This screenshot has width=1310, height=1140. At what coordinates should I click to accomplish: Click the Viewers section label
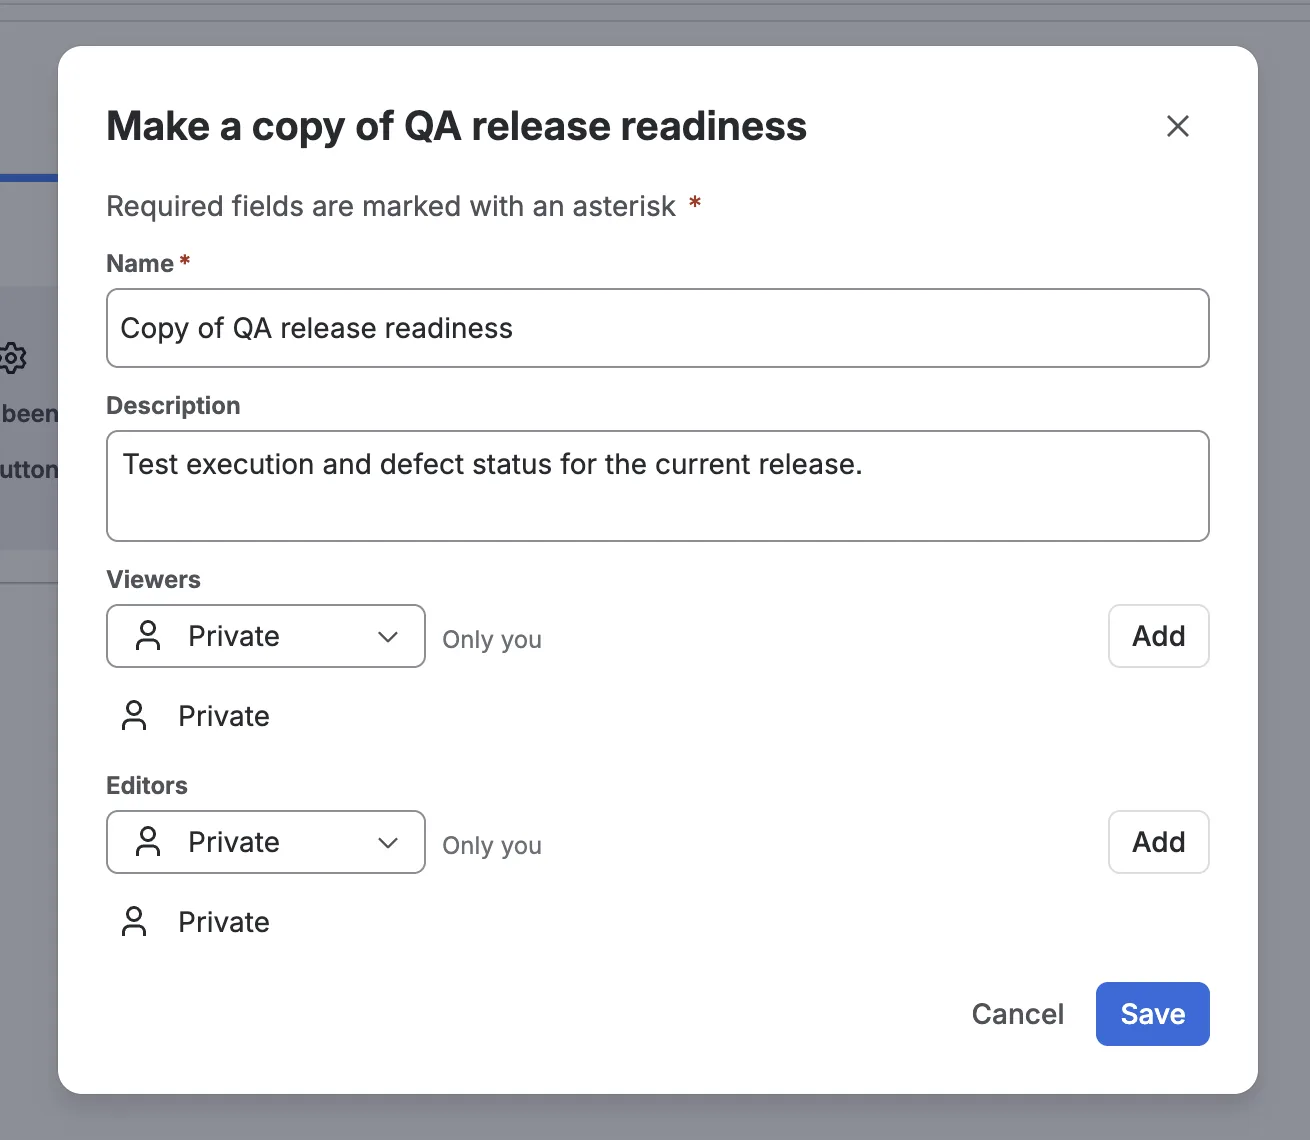[x=153, y=579]
